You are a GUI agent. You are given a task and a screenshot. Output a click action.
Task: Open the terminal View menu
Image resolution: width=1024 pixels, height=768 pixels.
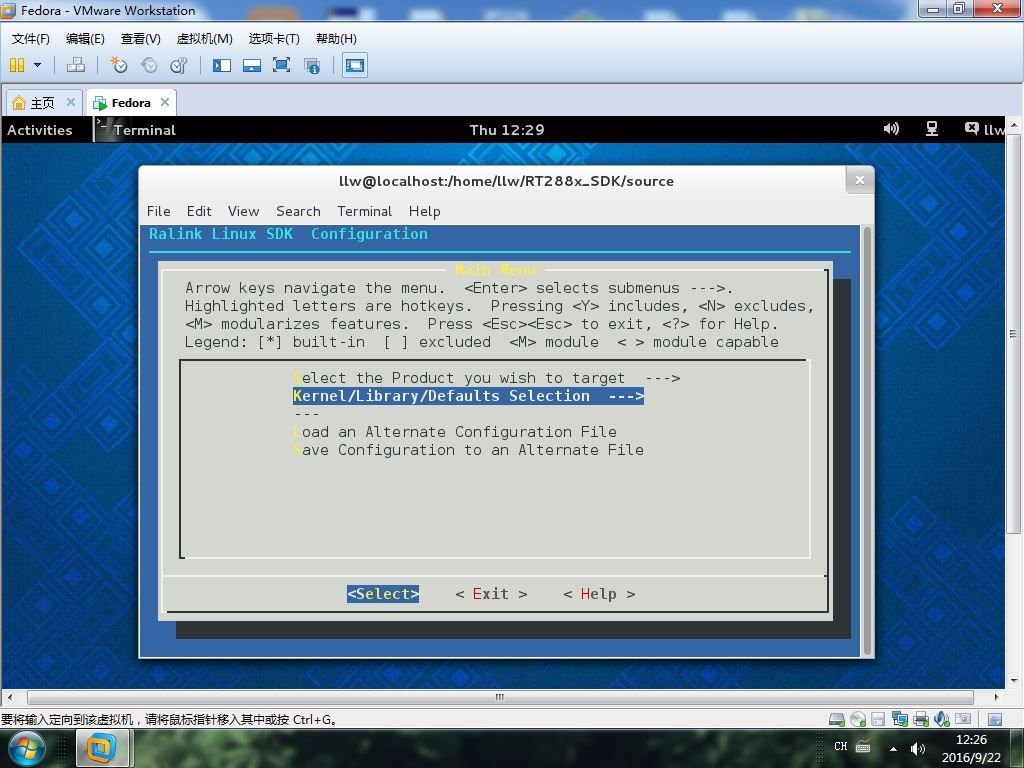[244, 211]
